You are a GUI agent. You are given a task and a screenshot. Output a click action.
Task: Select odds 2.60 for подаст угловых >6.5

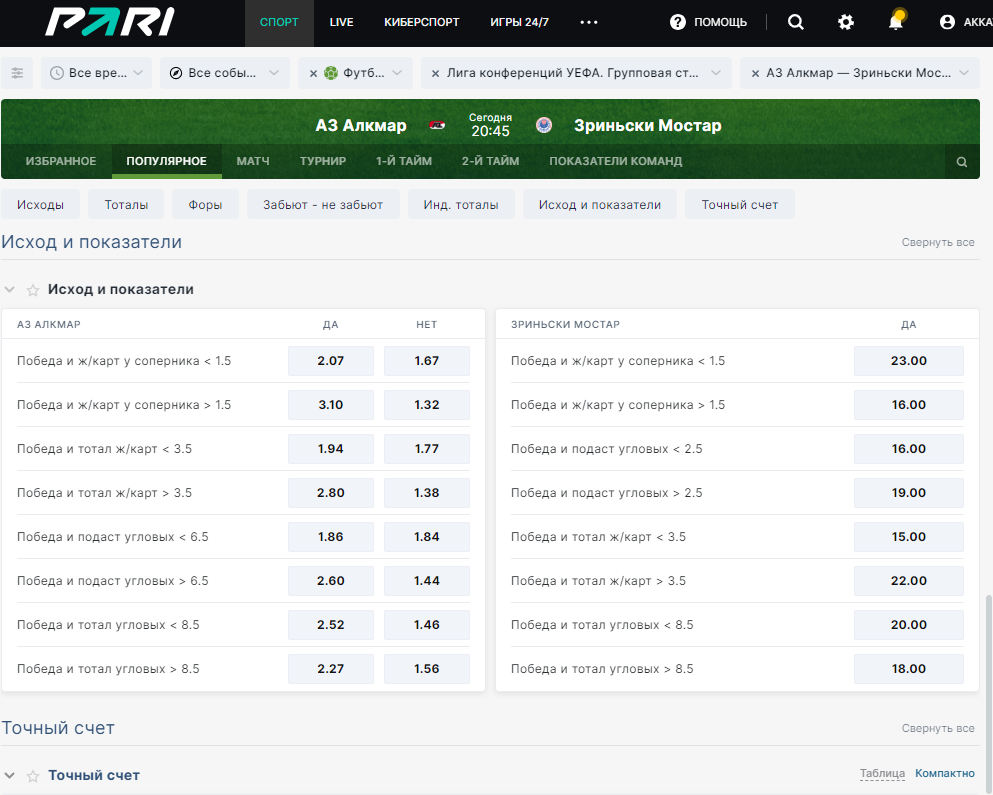pyautogui.click(x=331, y=581)
